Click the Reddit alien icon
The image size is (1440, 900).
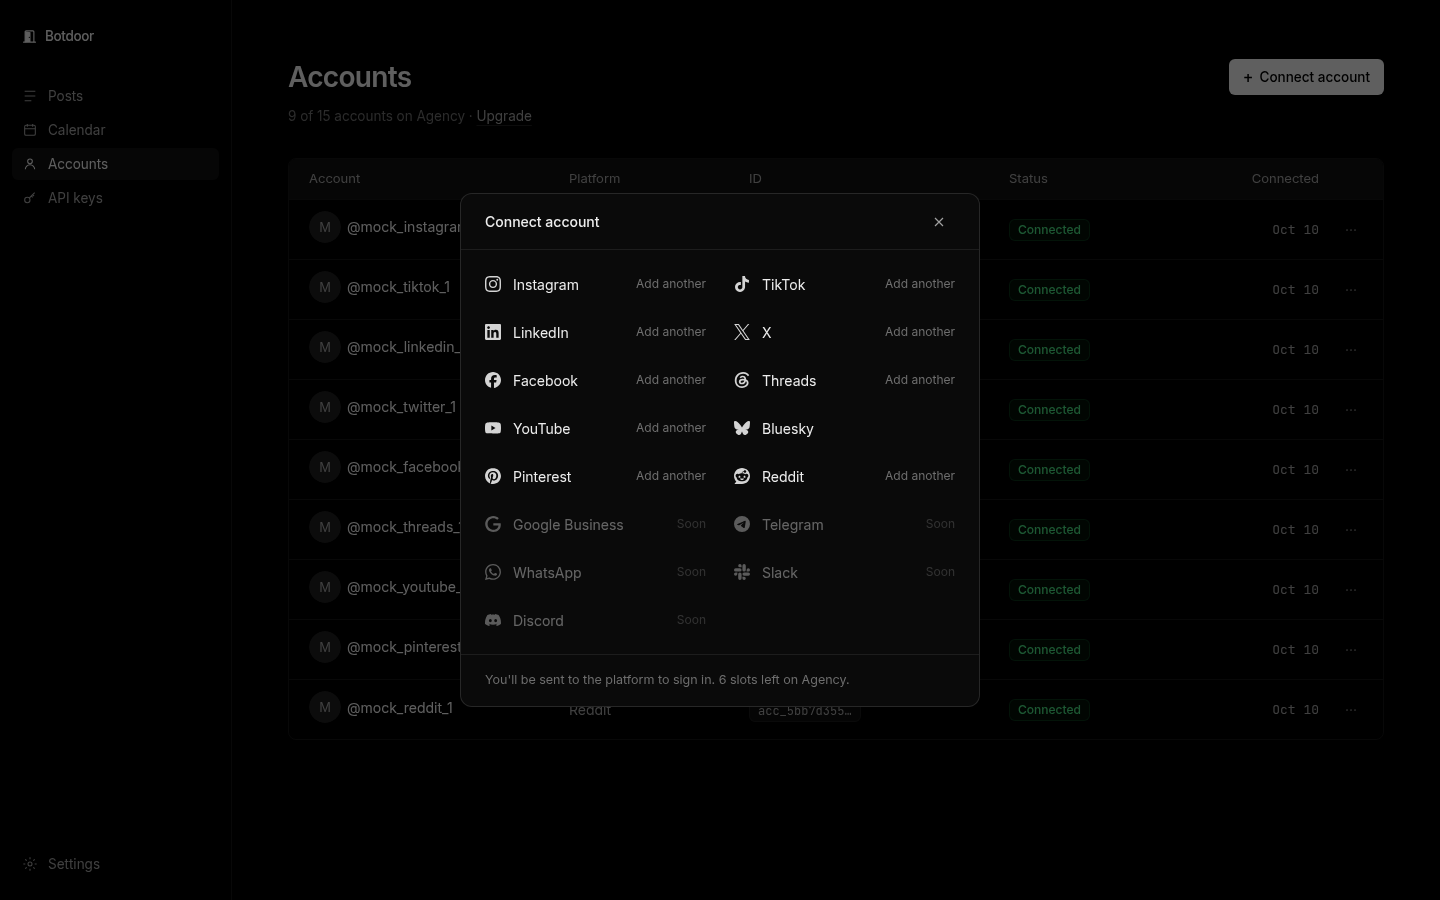742,476
